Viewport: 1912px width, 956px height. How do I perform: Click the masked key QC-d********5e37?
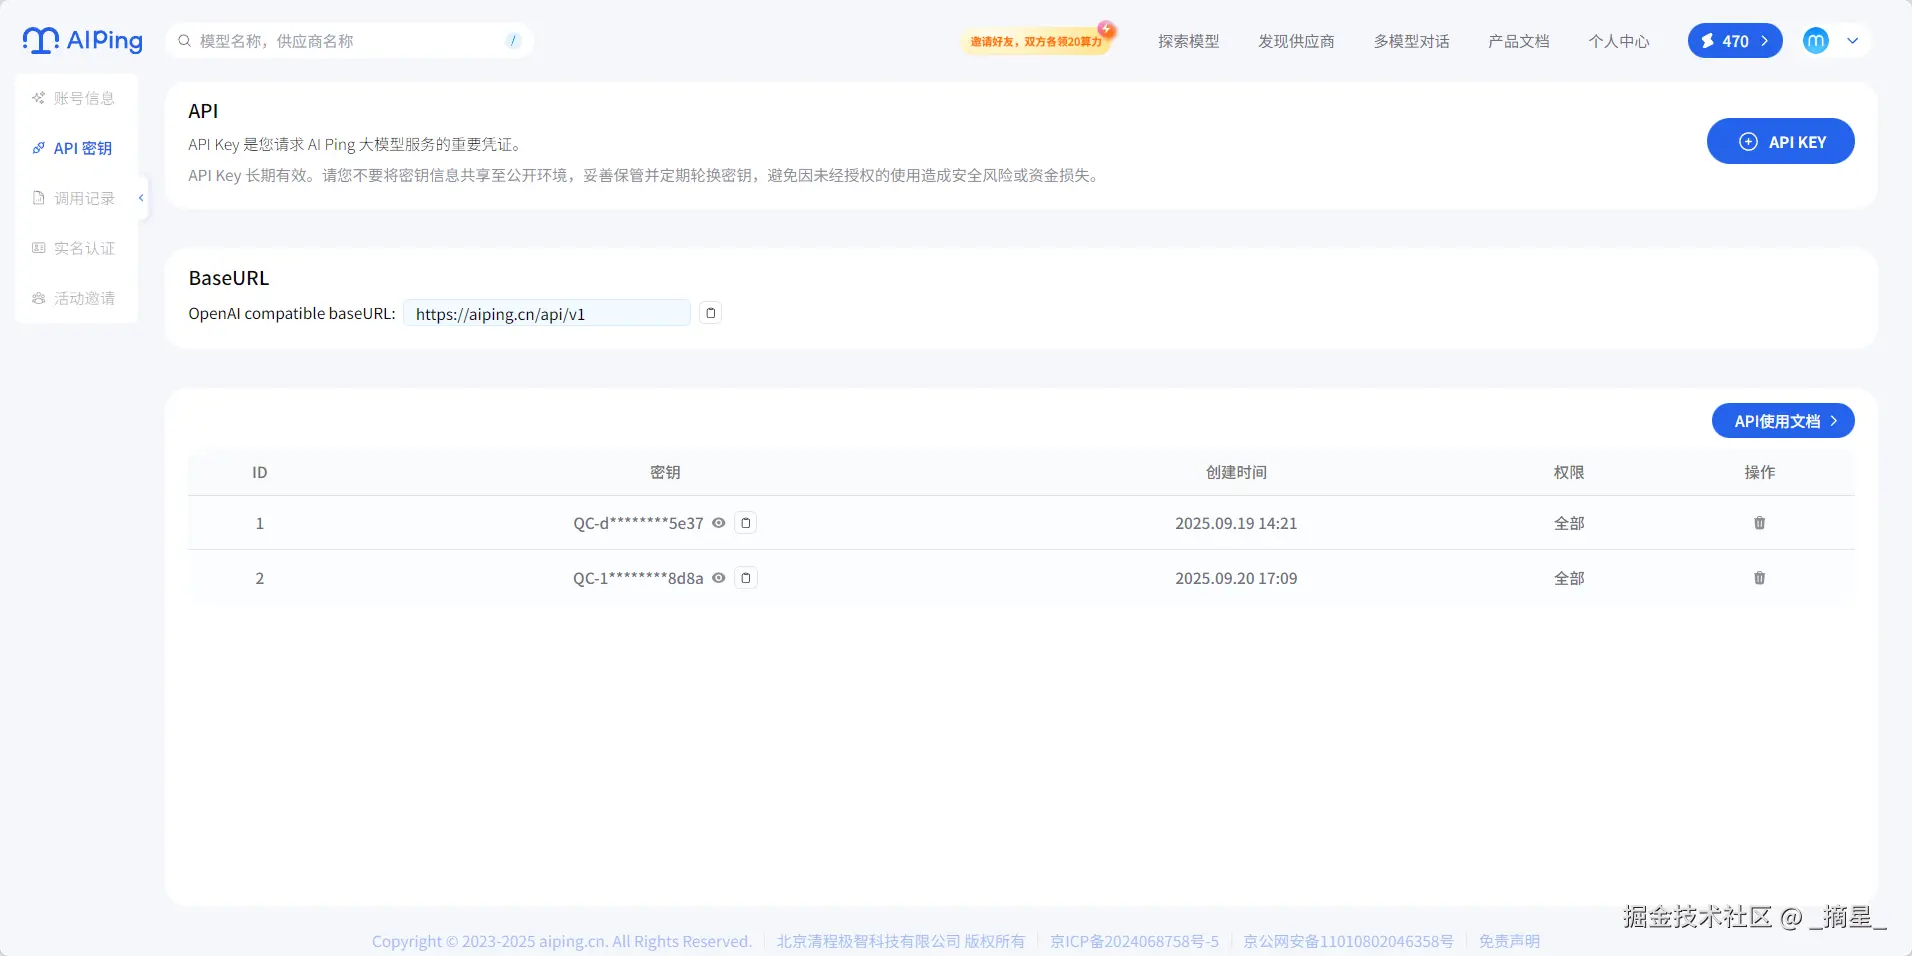click(x=638, y=523)
